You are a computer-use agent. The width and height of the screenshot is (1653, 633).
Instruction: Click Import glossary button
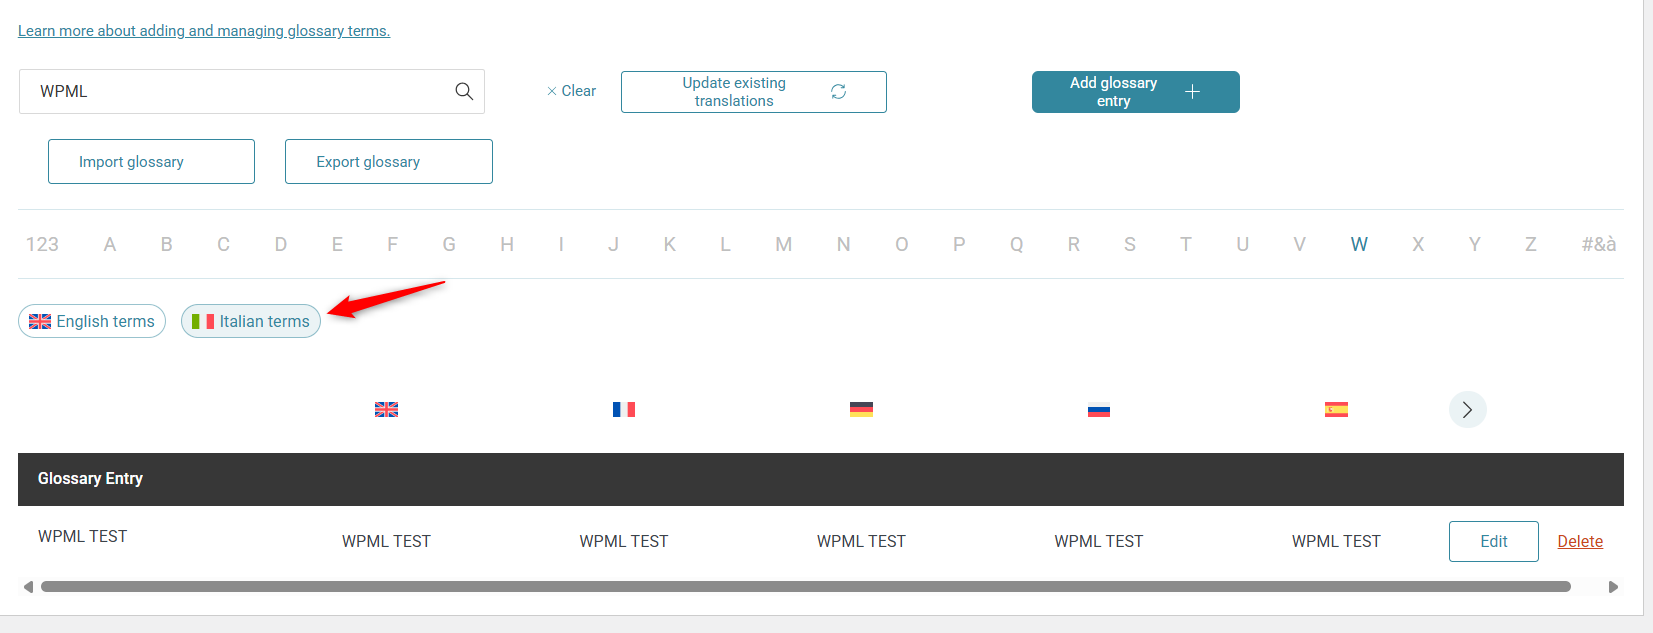pos(151,161)
